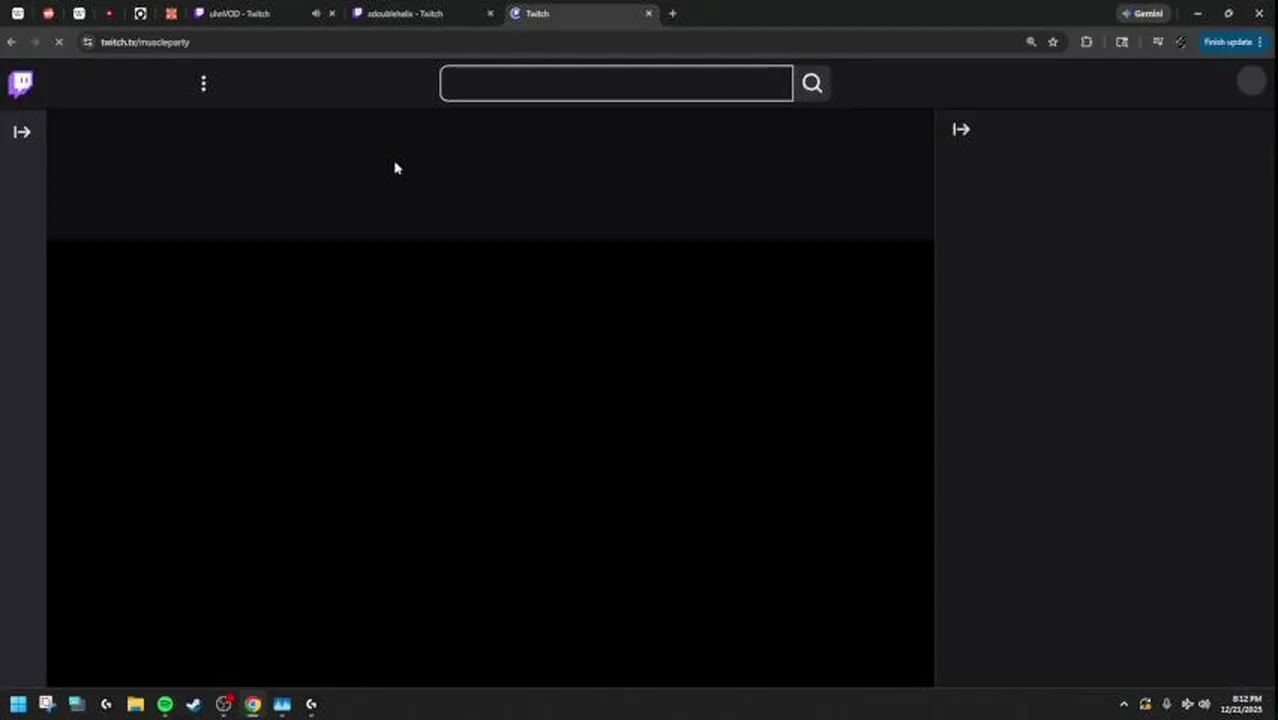Screen dimensions: 1278x720
Task: Open the Windows Start menu
Action: point(18,704)
